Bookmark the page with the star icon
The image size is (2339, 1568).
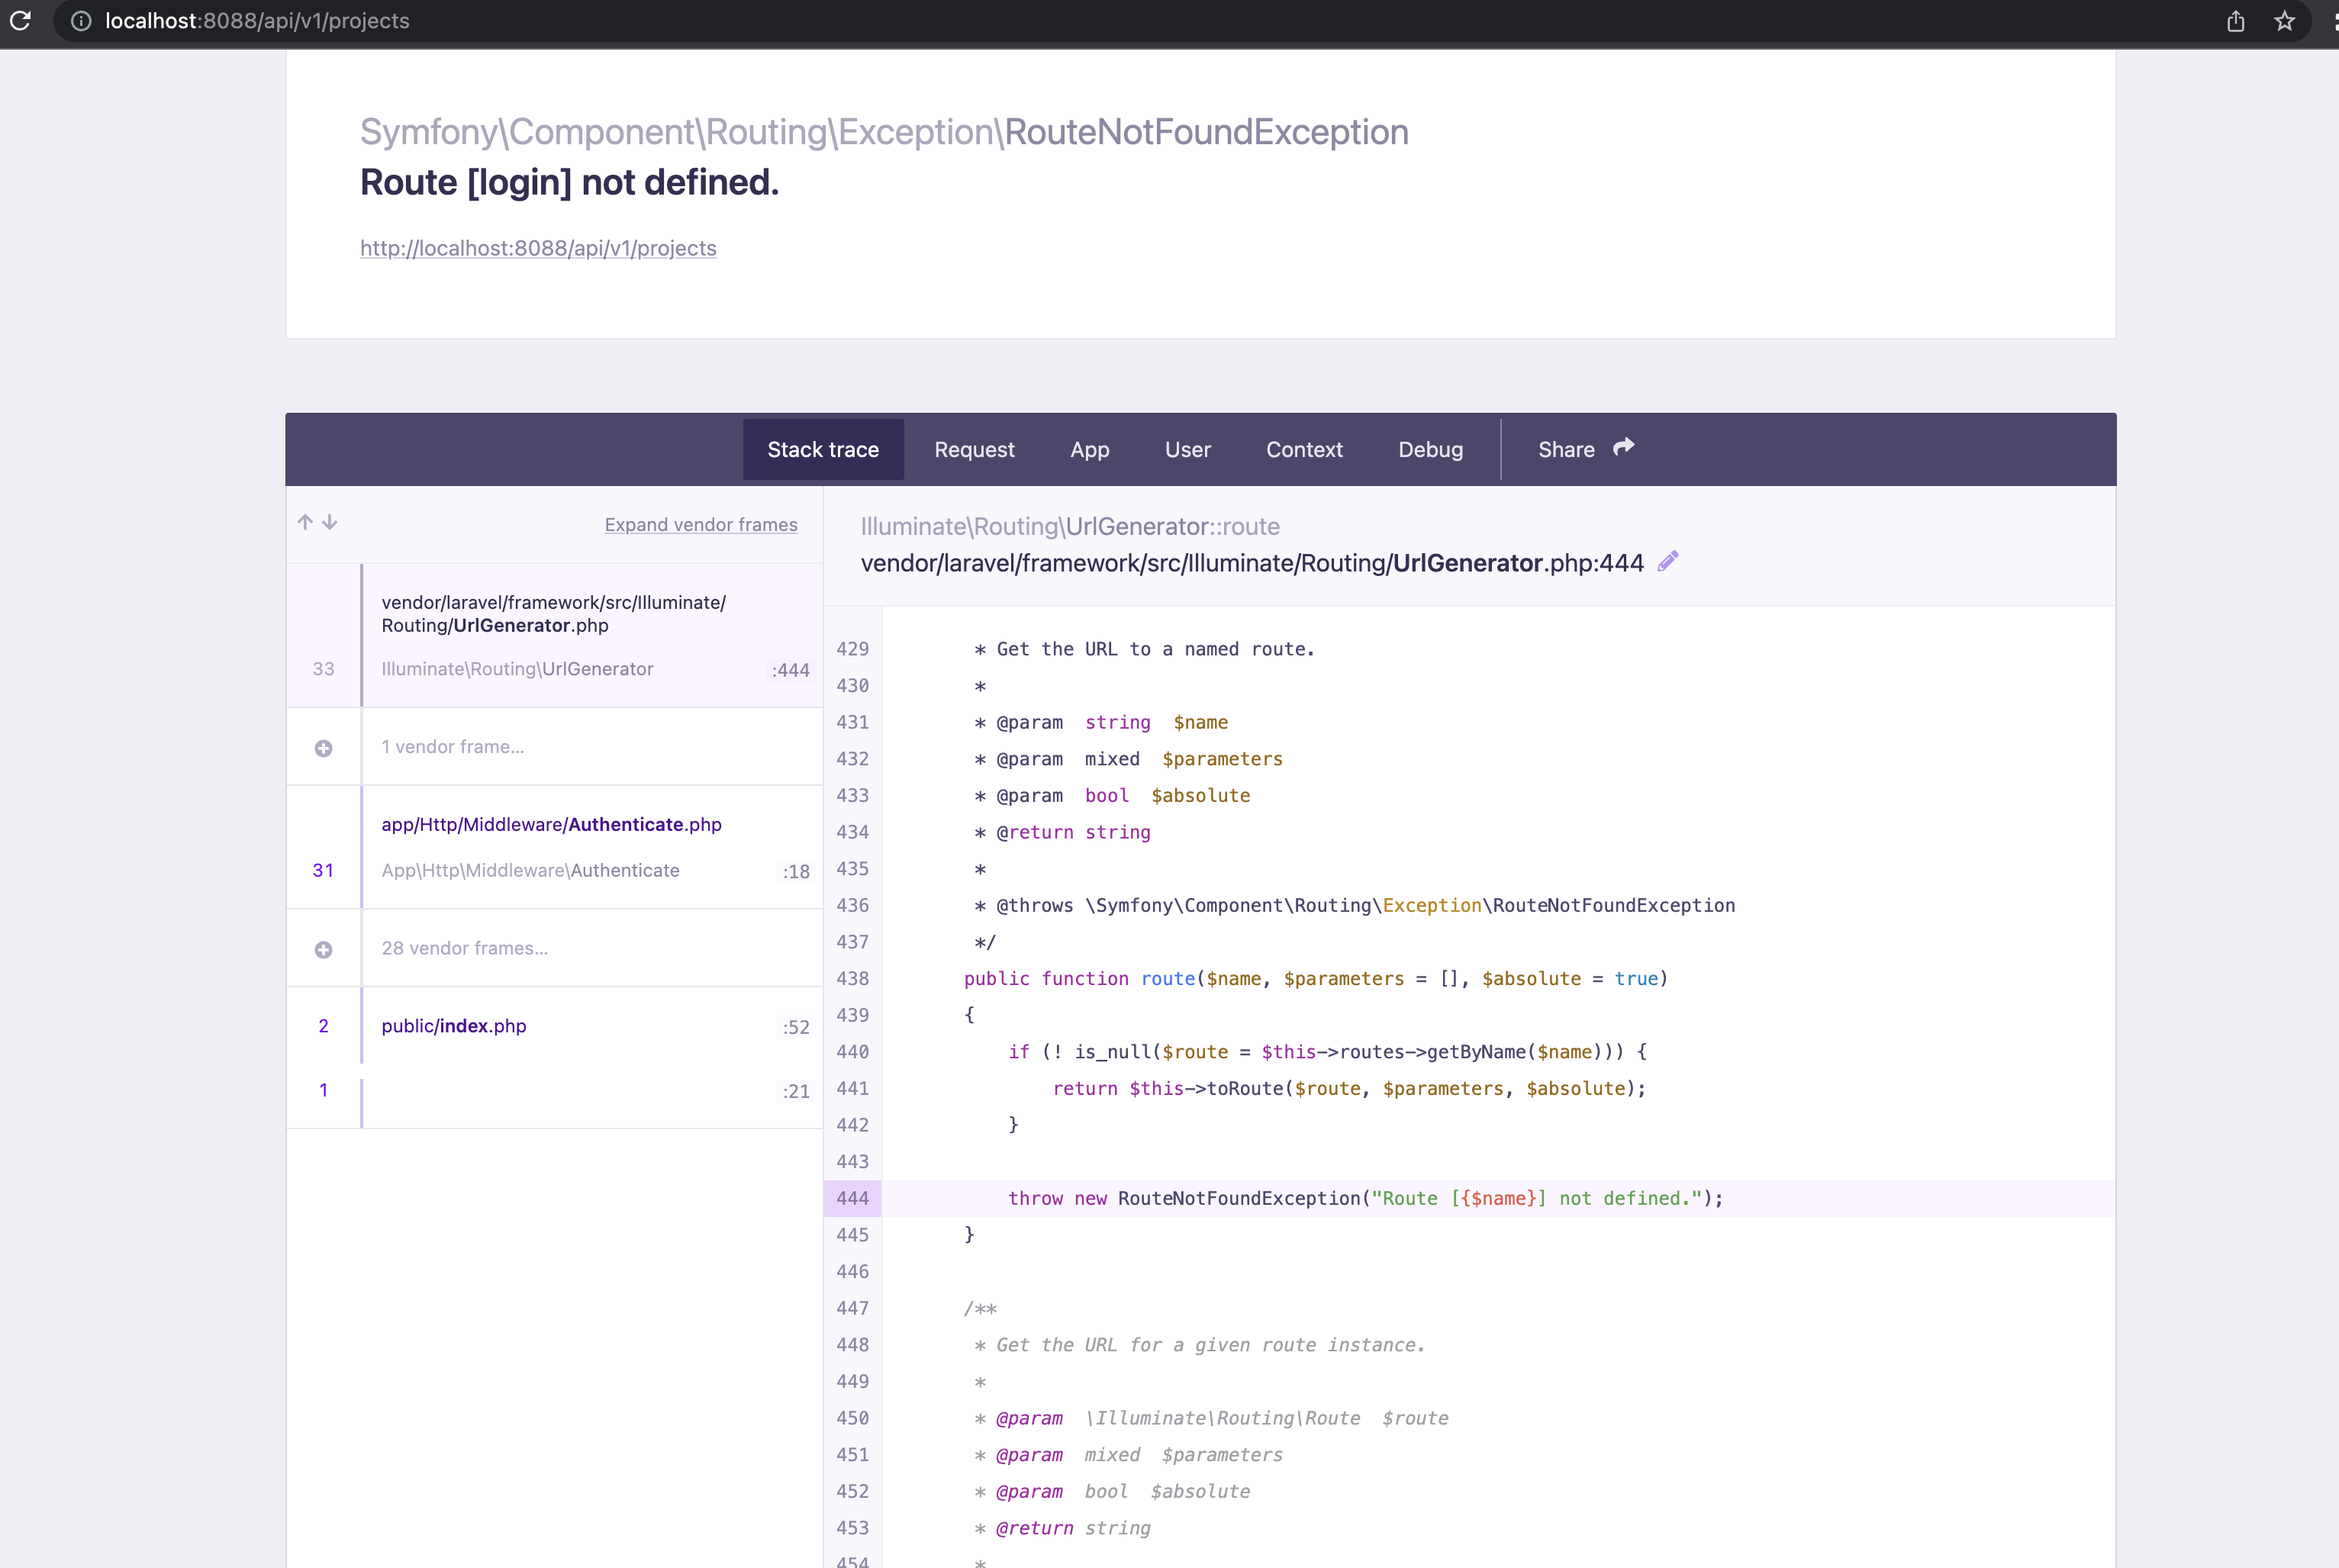pos(2285,21)
